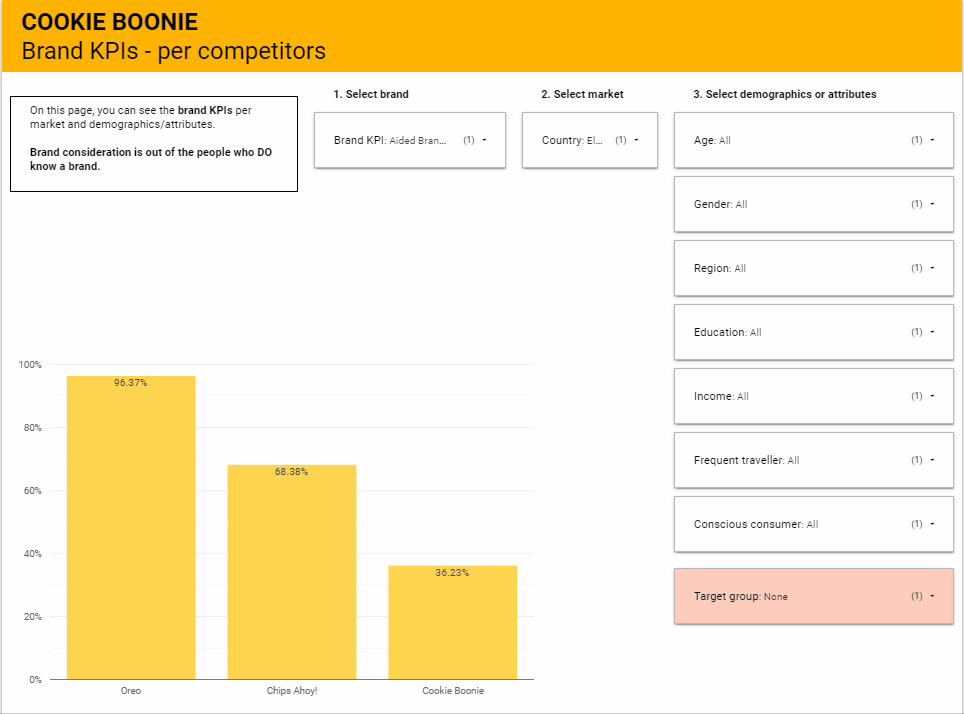
Task: Click the '2. Select market' heading
Action: click(582, 94)
